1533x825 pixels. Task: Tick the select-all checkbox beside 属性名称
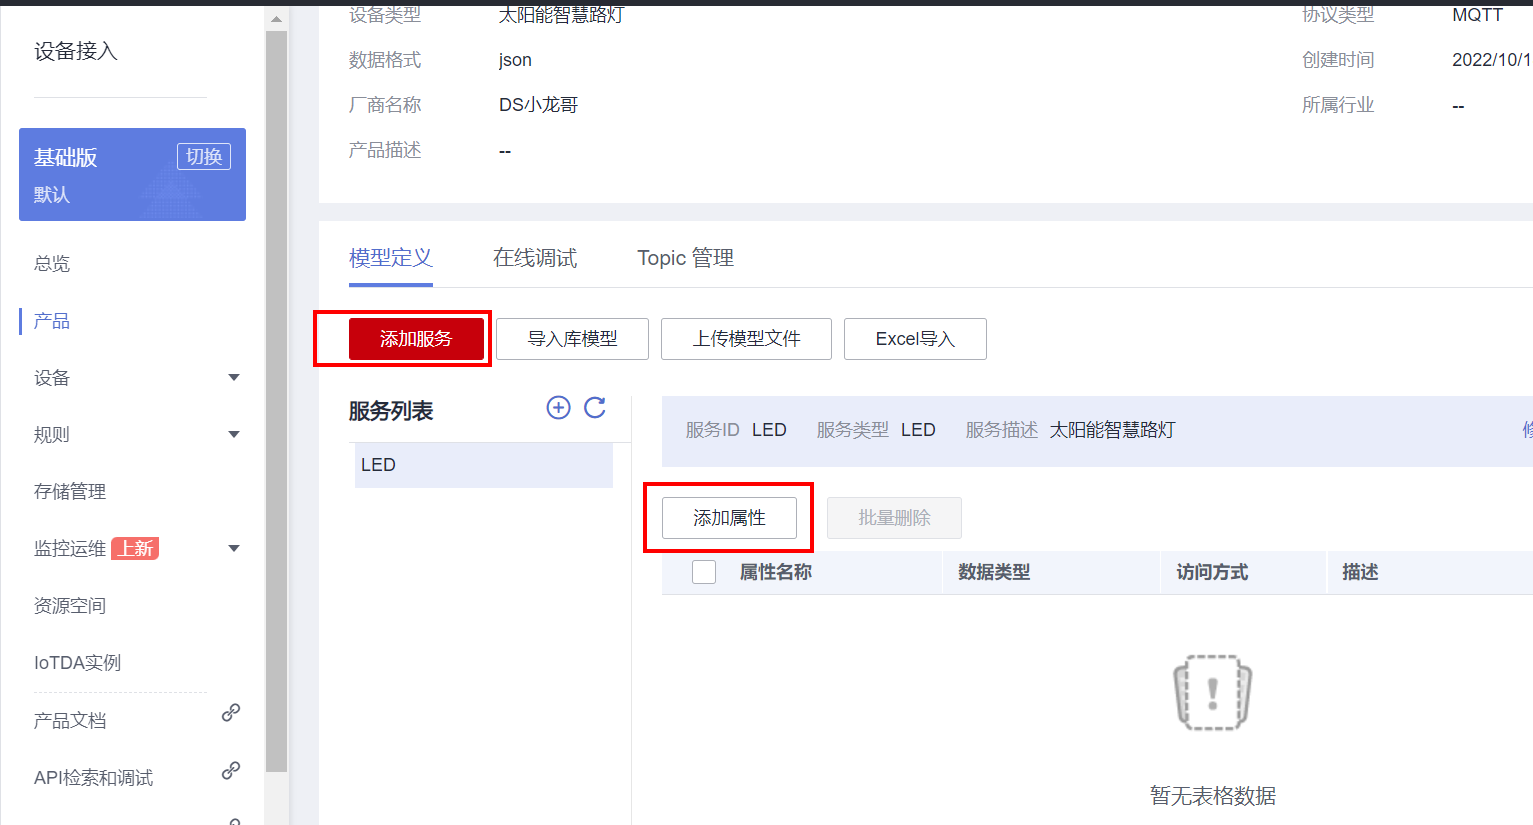(704, 572)
